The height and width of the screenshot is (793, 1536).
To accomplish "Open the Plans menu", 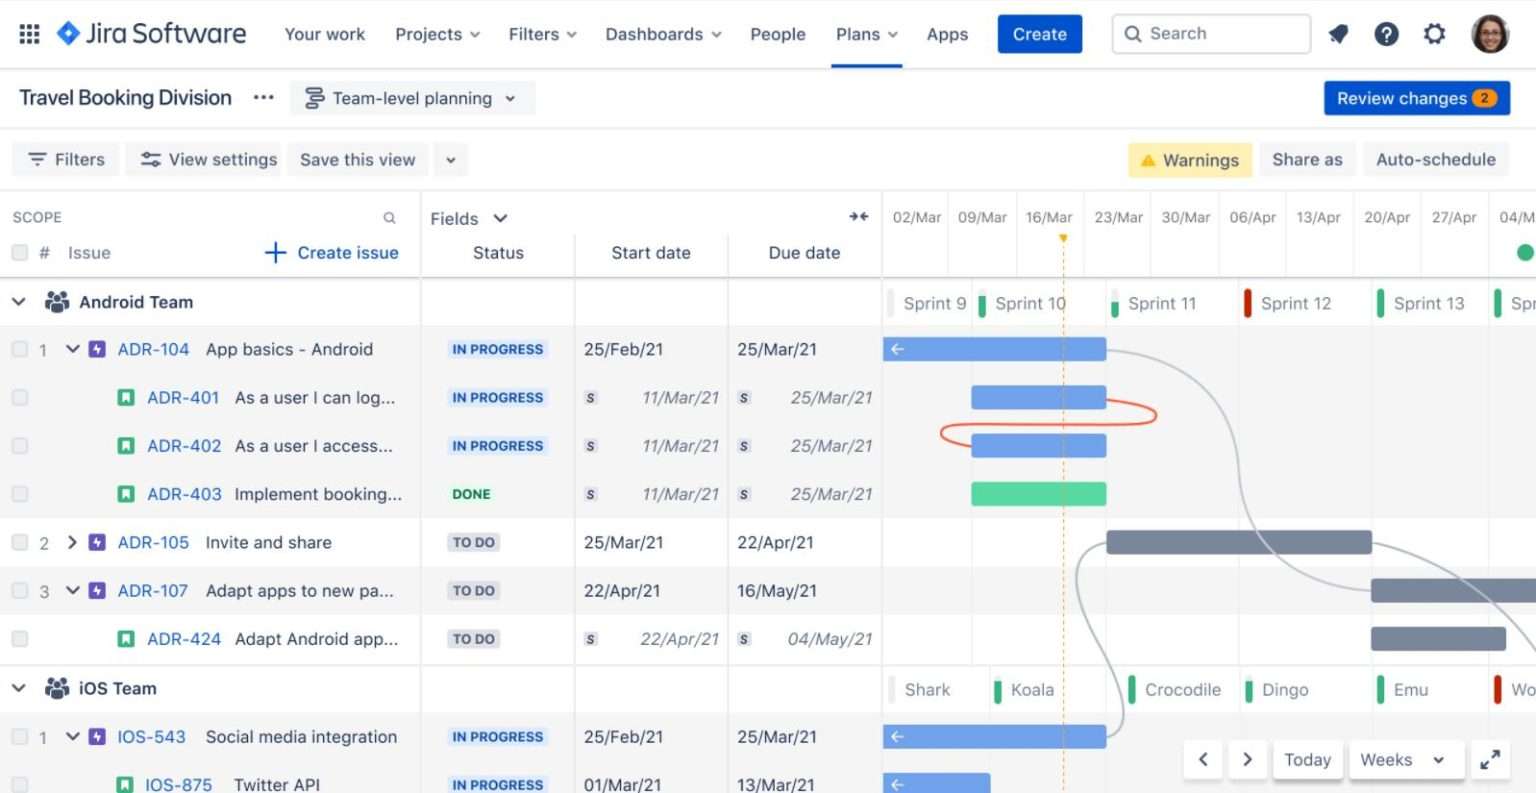I will [x=866, y=33].
